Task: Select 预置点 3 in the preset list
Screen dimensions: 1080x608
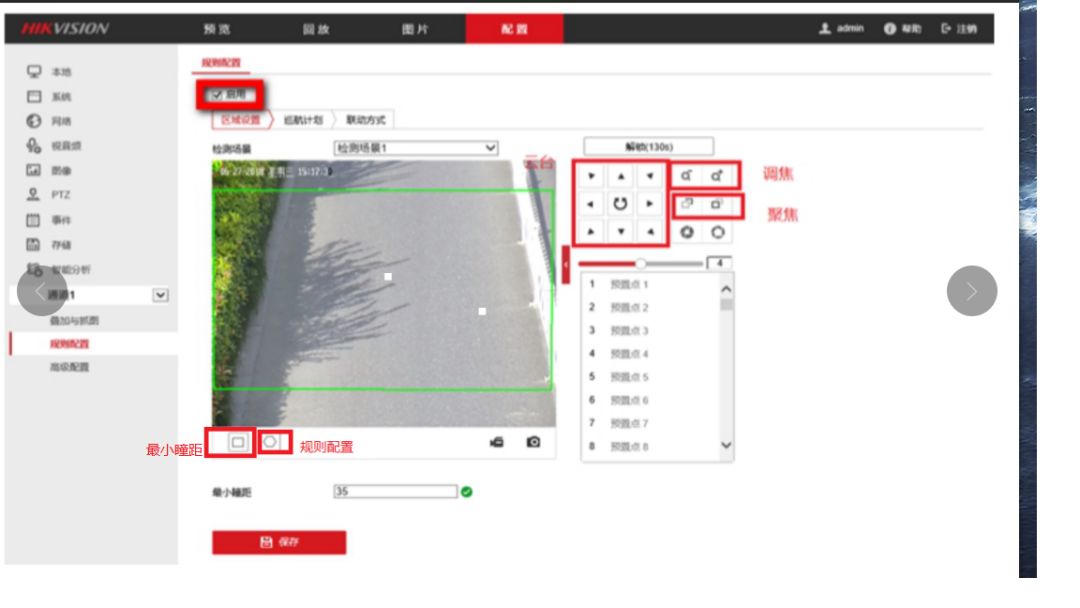Action: pos(630,331)
